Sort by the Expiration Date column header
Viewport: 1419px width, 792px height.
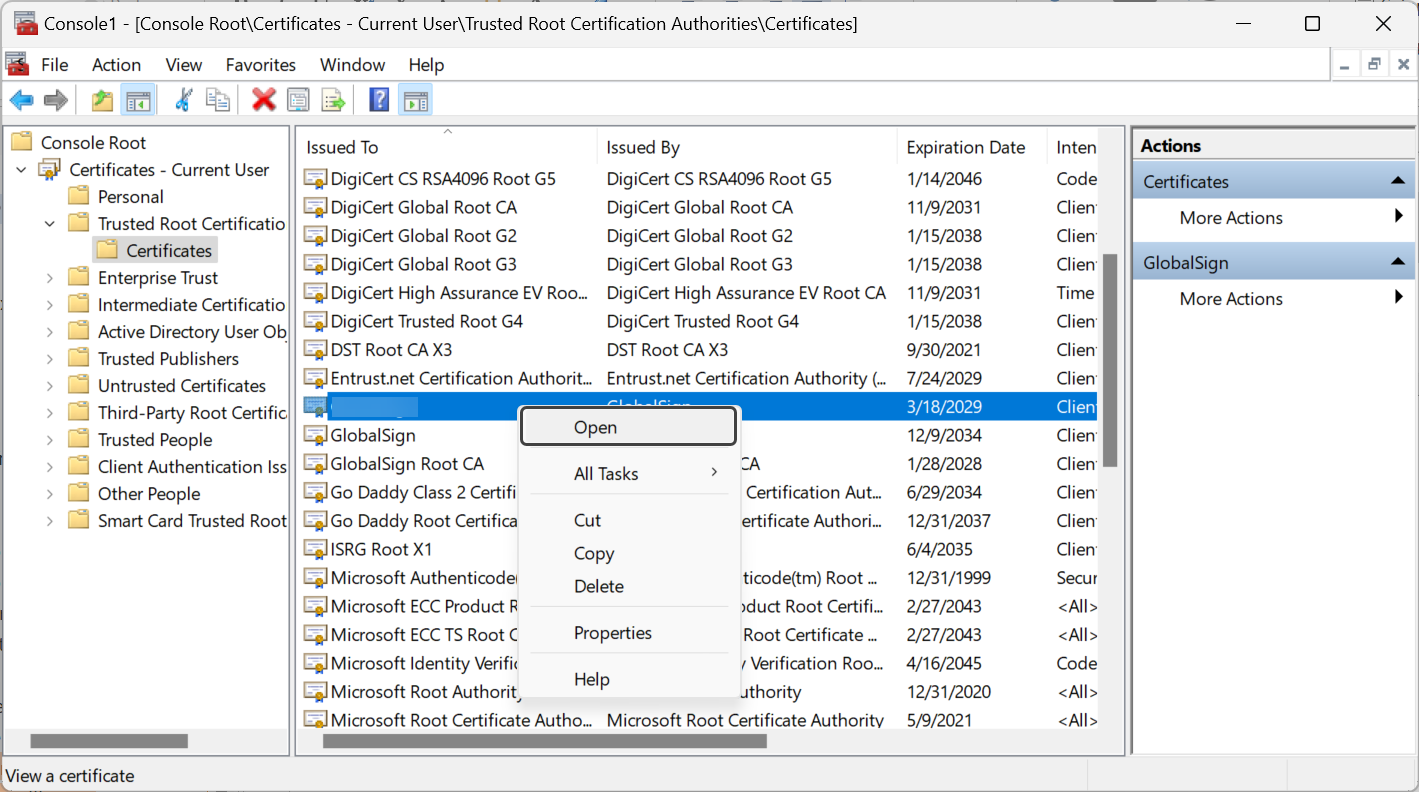tap(972, 147)
